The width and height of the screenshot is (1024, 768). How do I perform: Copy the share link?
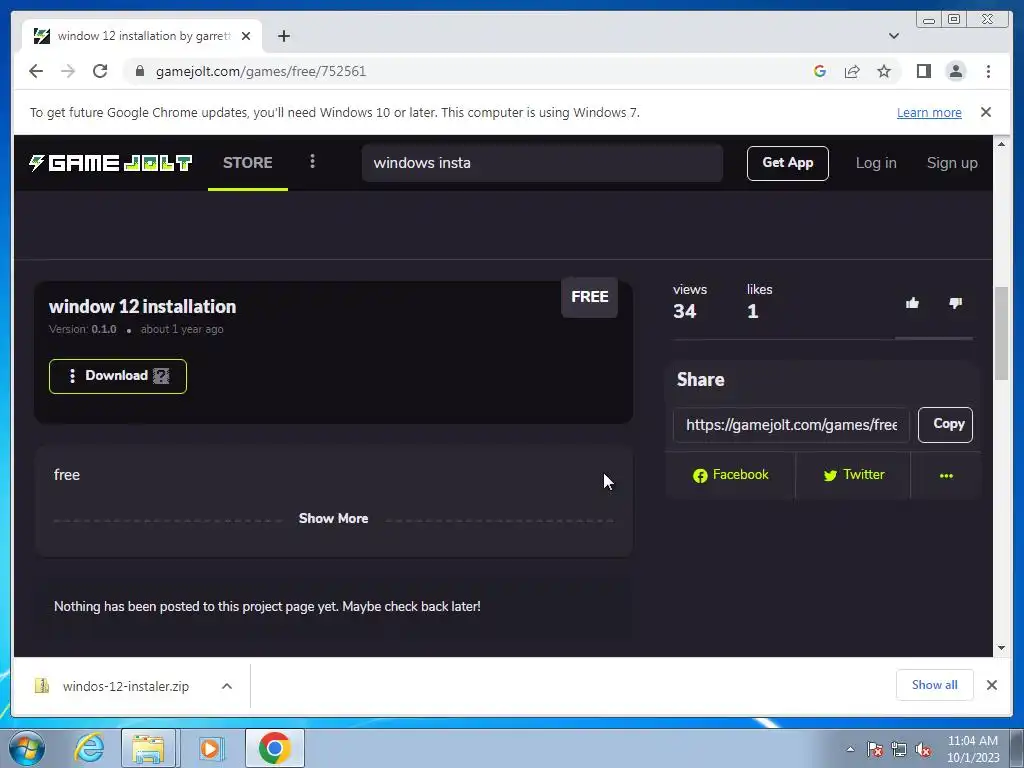[945, 424]
